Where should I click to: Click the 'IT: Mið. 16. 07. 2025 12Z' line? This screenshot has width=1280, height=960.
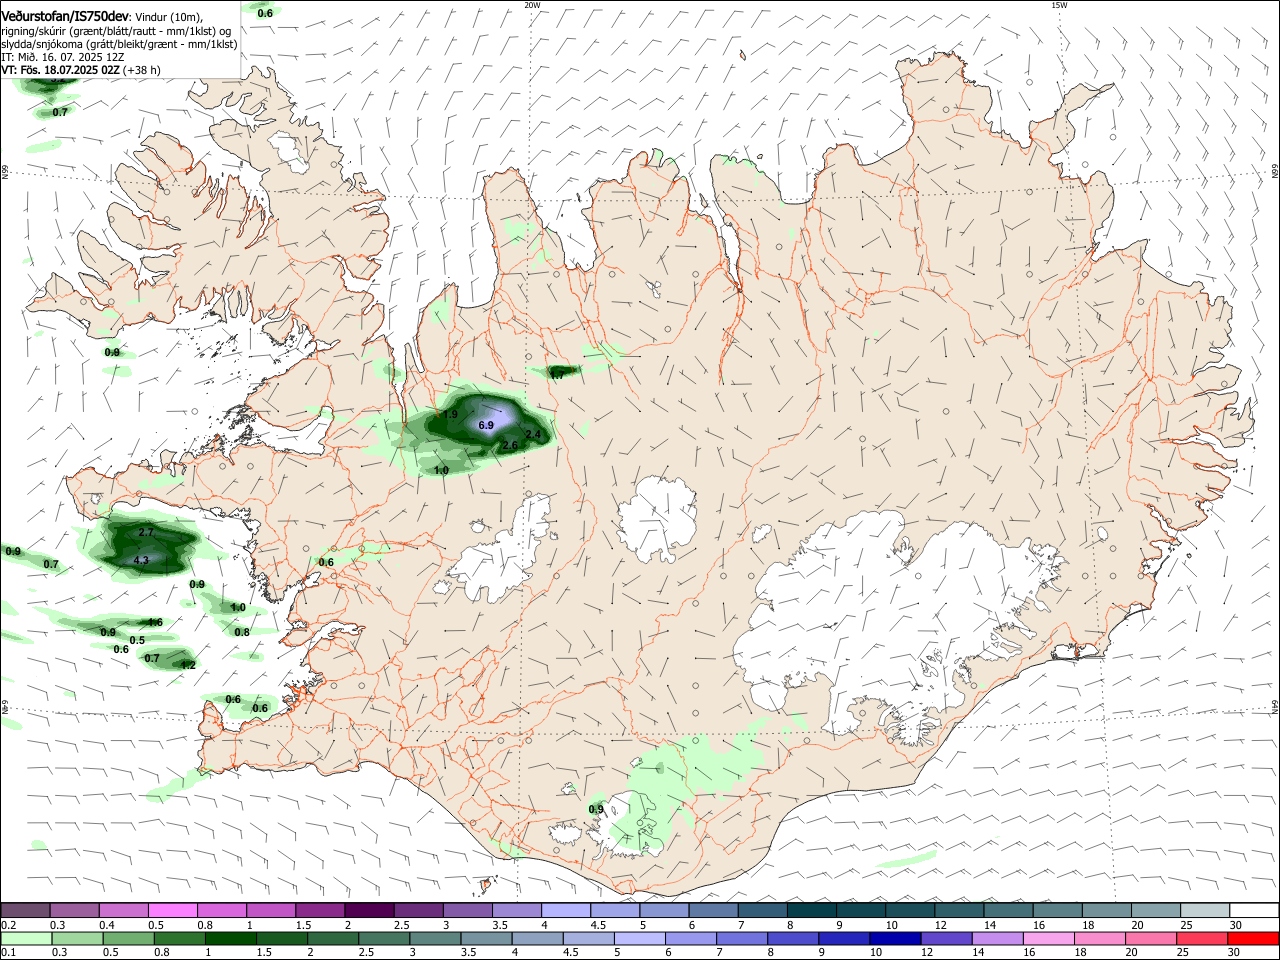pyautogui.click(x=62, y=57)
